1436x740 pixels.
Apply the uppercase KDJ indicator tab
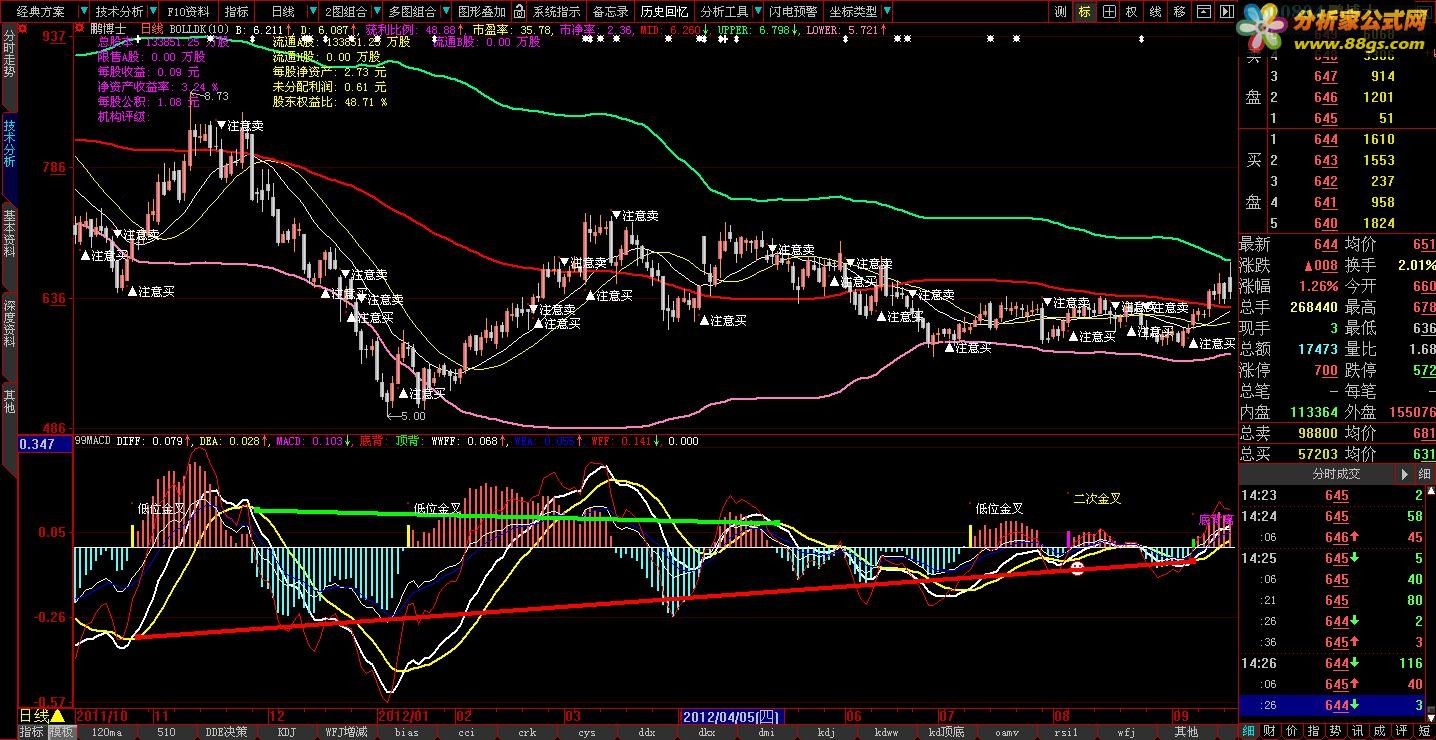pos(286,732)
